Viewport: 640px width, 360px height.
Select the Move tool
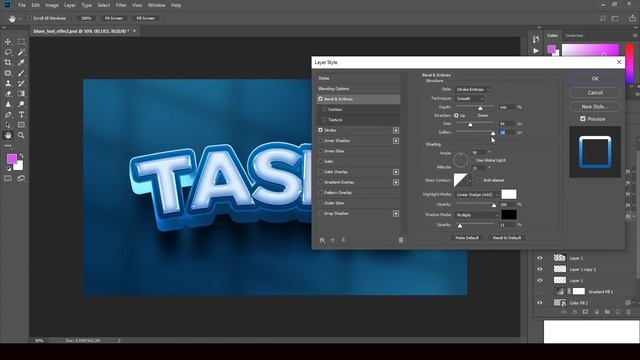[8, 42]
